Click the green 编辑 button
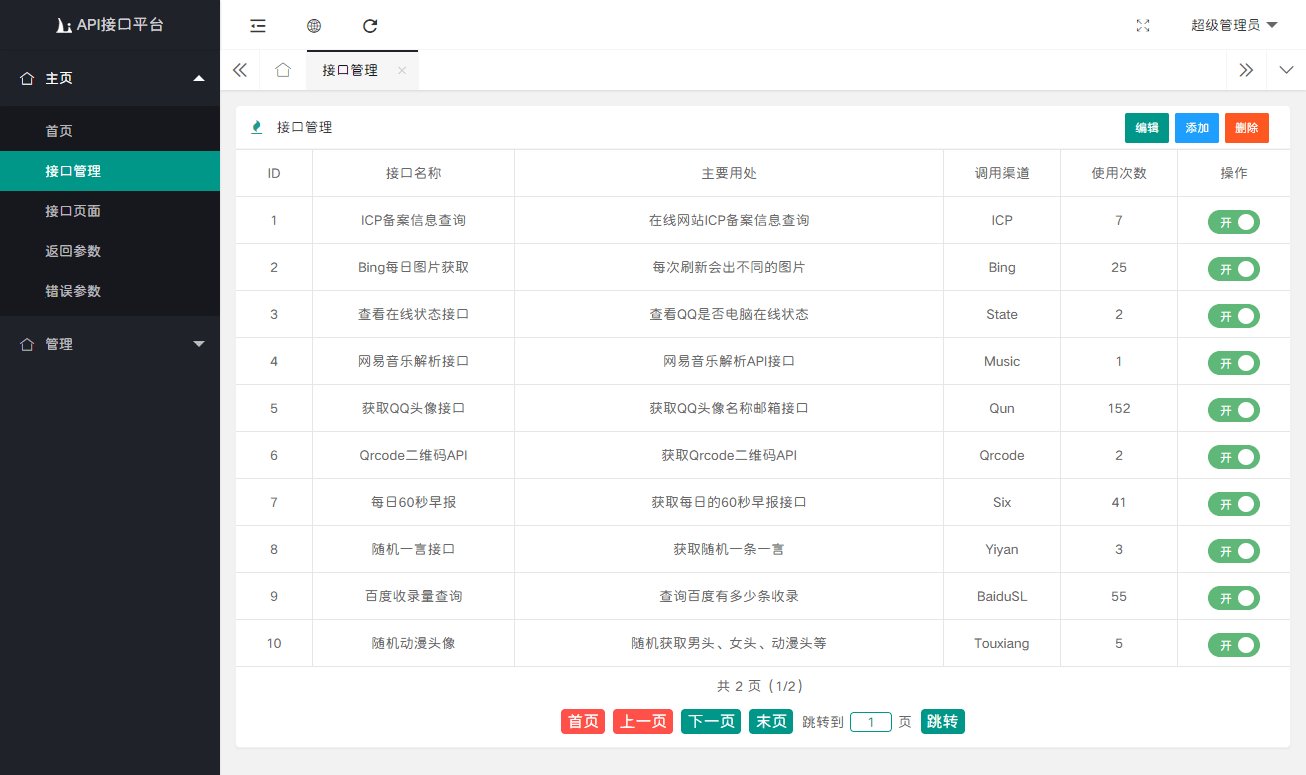 point(1147,128)
